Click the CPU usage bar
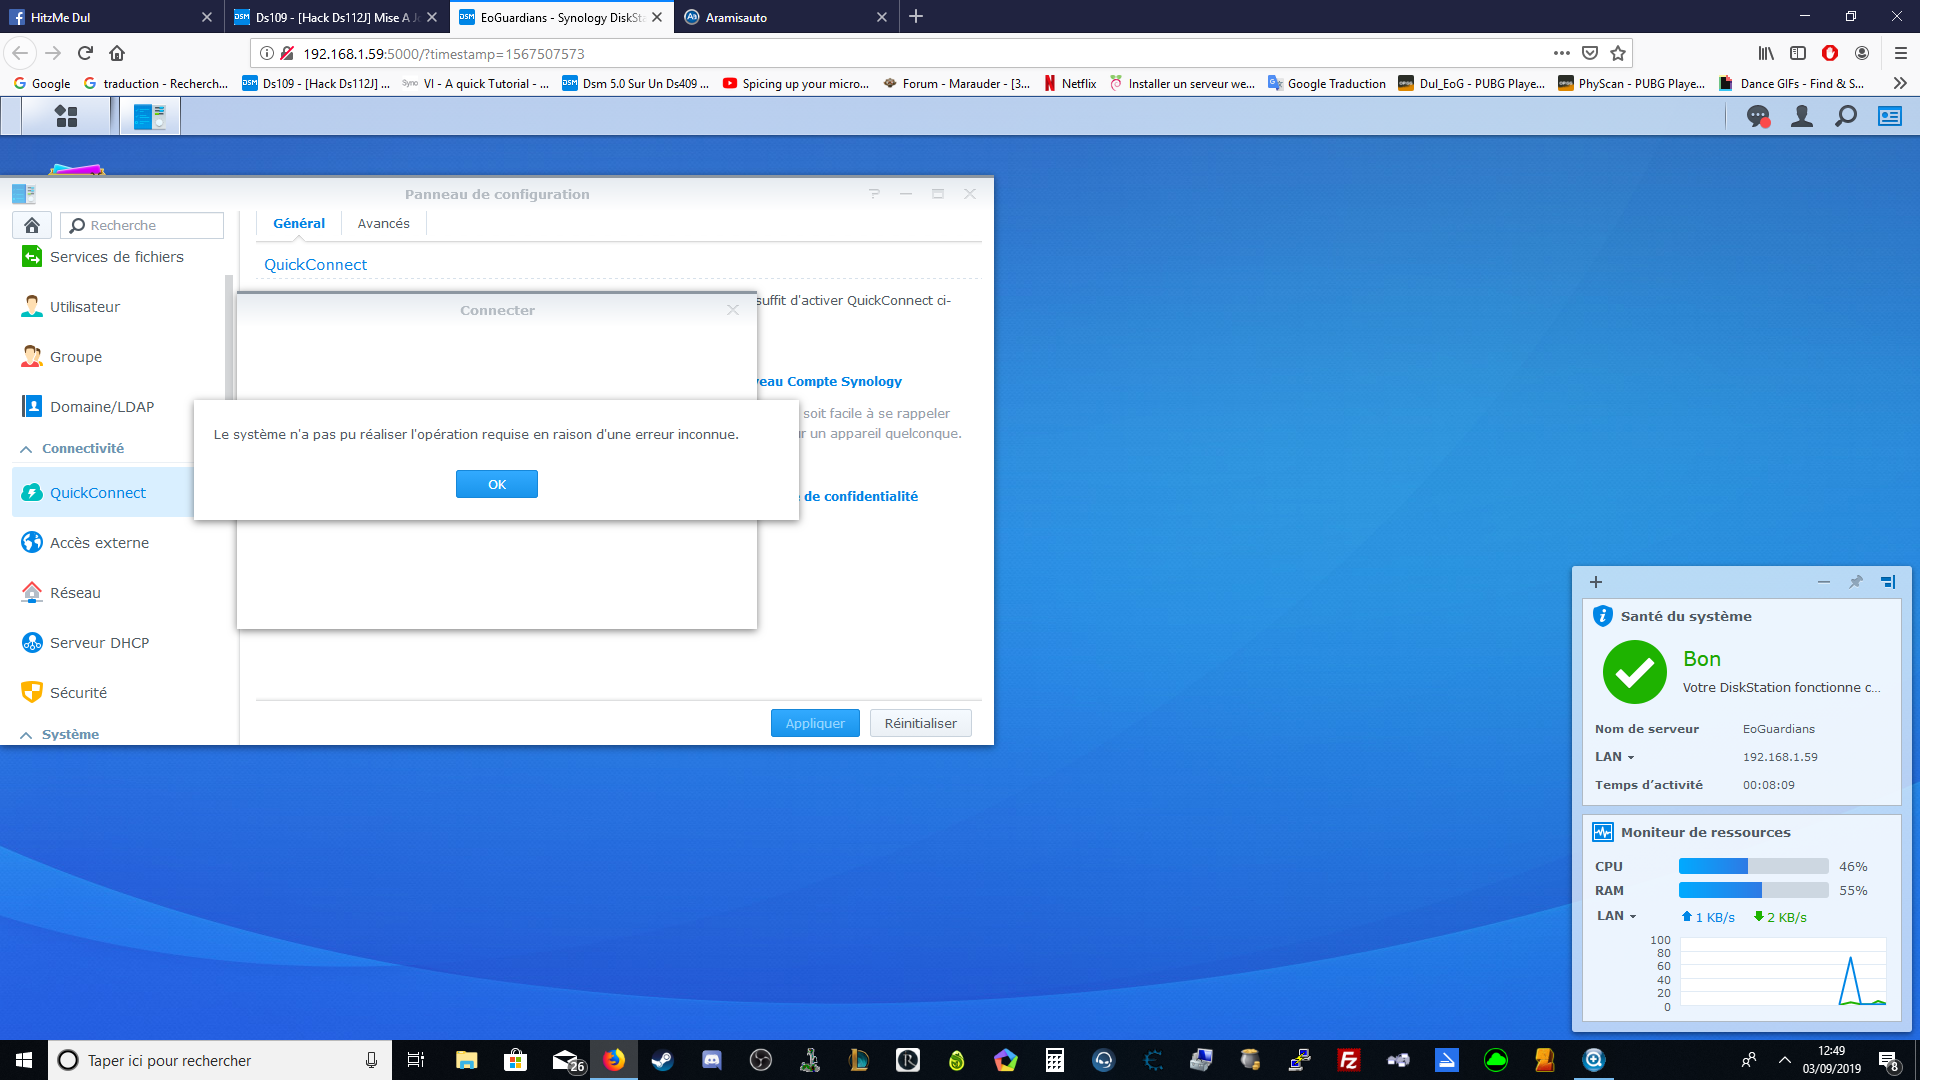Viewport: 1960px width, 1080px height. pos(1752,867)
